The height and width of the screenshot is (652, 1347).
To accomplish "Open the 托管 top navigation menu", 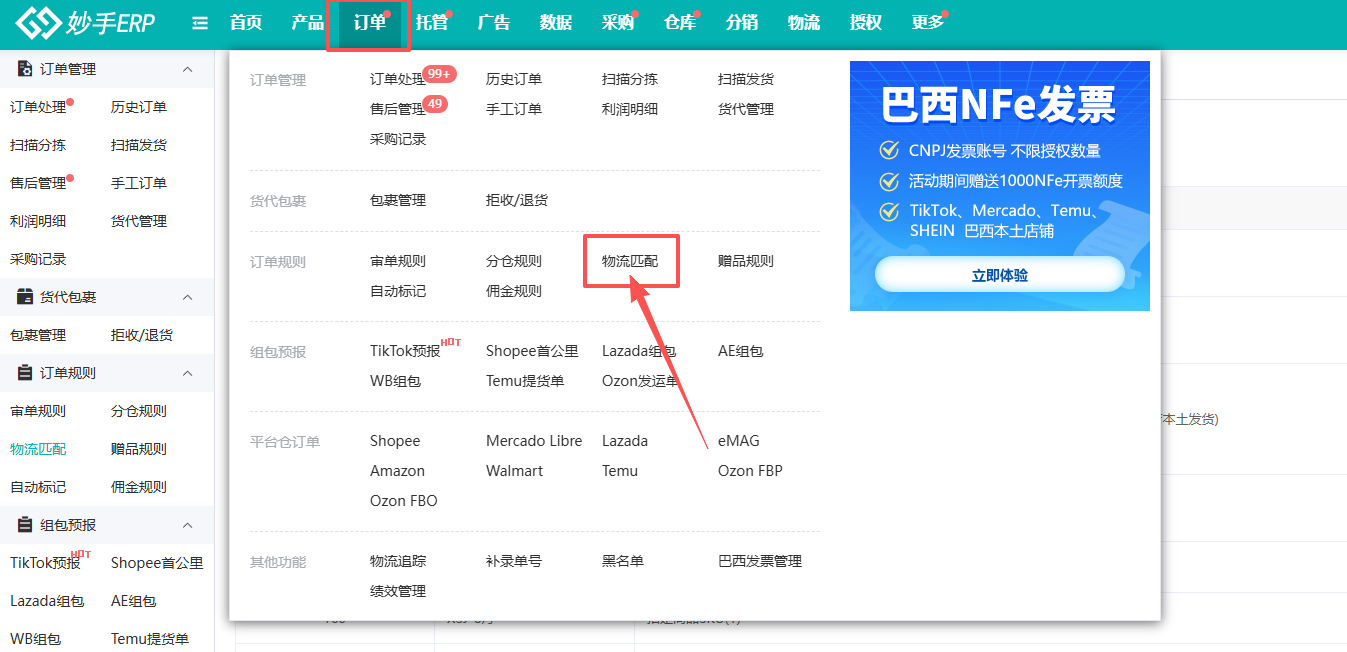I will click(432, 22).
